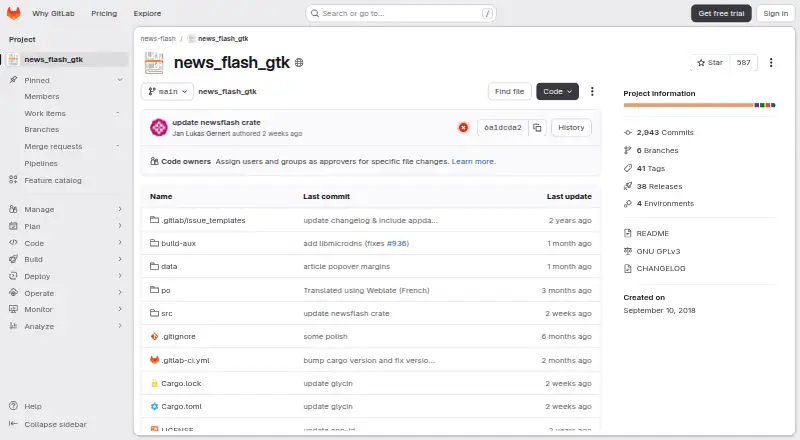
Task: Collapse sidebar using the arrow icon
Action: click(14, 424)
